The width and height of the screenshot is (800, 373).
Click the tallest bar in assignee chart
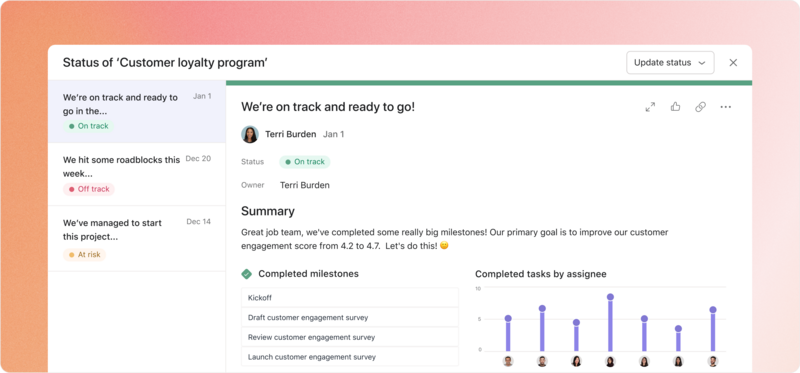point(610,324)
